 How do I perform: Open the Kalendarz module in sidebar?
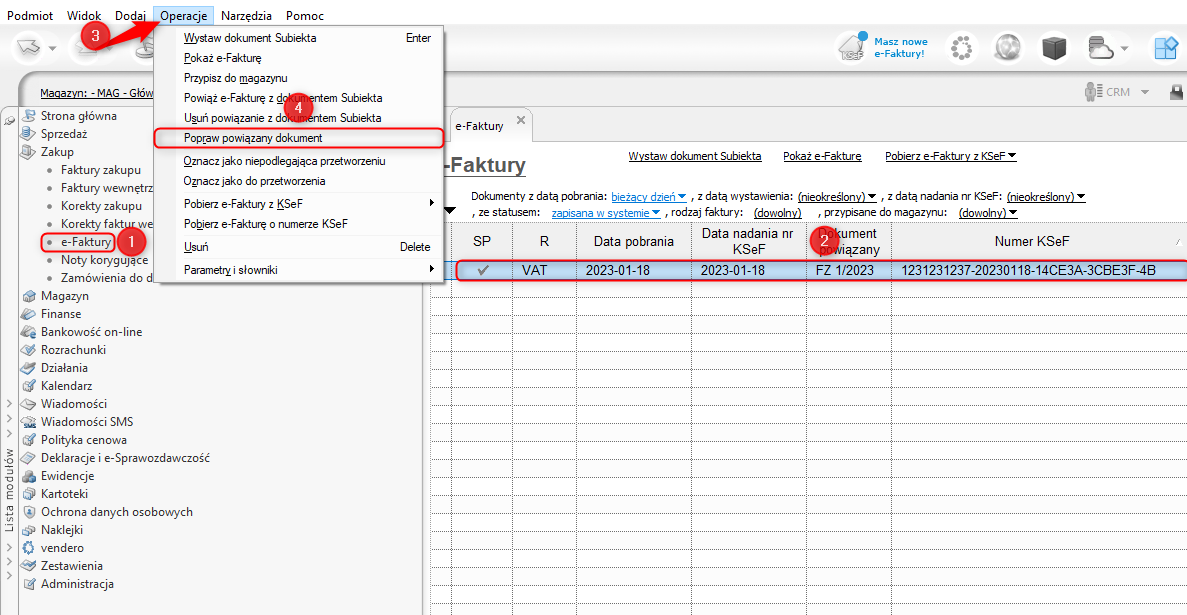(66, 386)
